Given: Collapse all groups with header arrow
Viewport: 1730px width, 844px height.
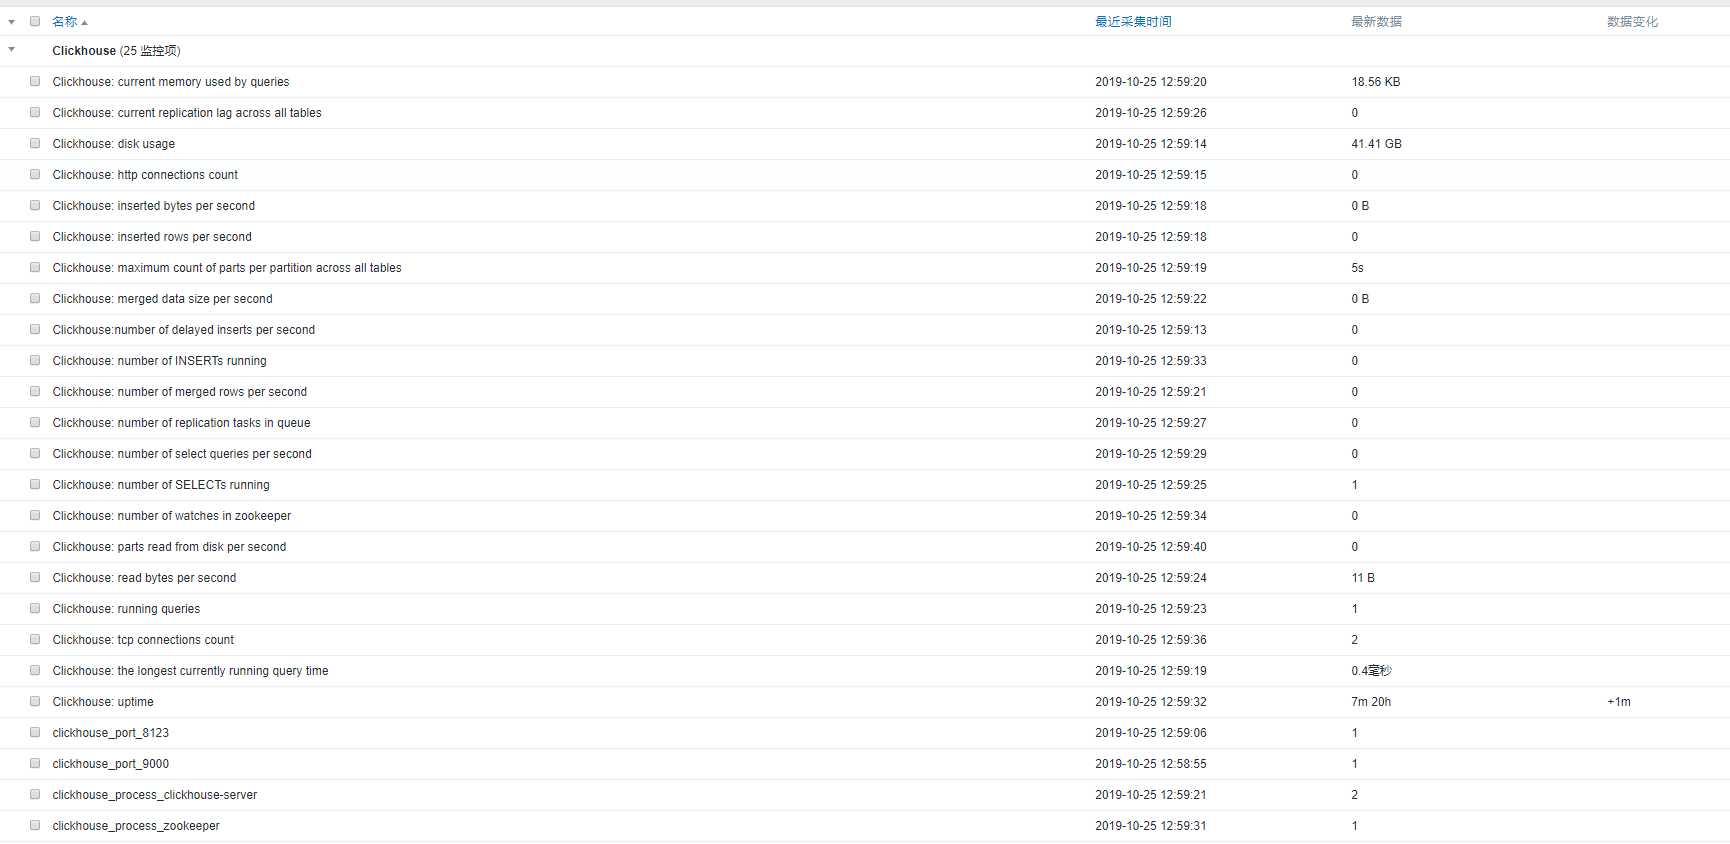Looking at the screenshot, I should (x=11, y=21).
